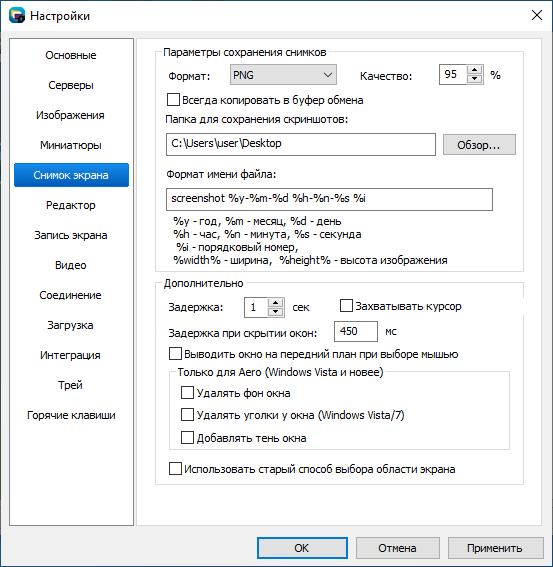Click the 450 ms delay field

[356, 331]
